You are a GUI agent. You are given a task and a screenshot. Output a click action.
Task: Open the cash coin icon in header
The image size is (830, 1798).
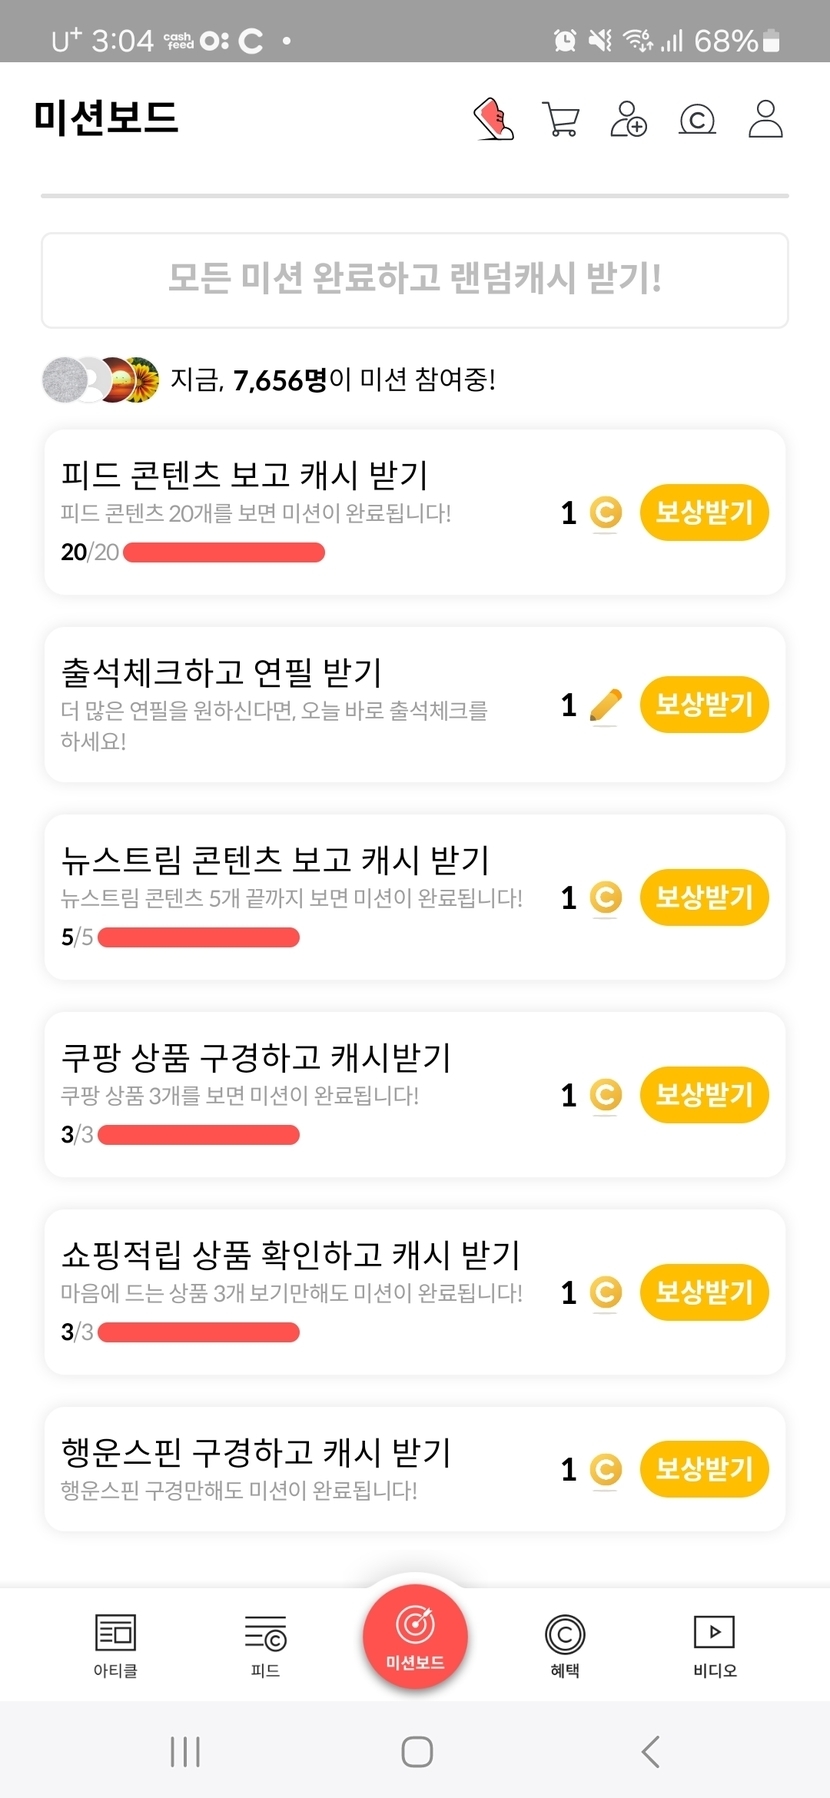click(x=697, y=120)
